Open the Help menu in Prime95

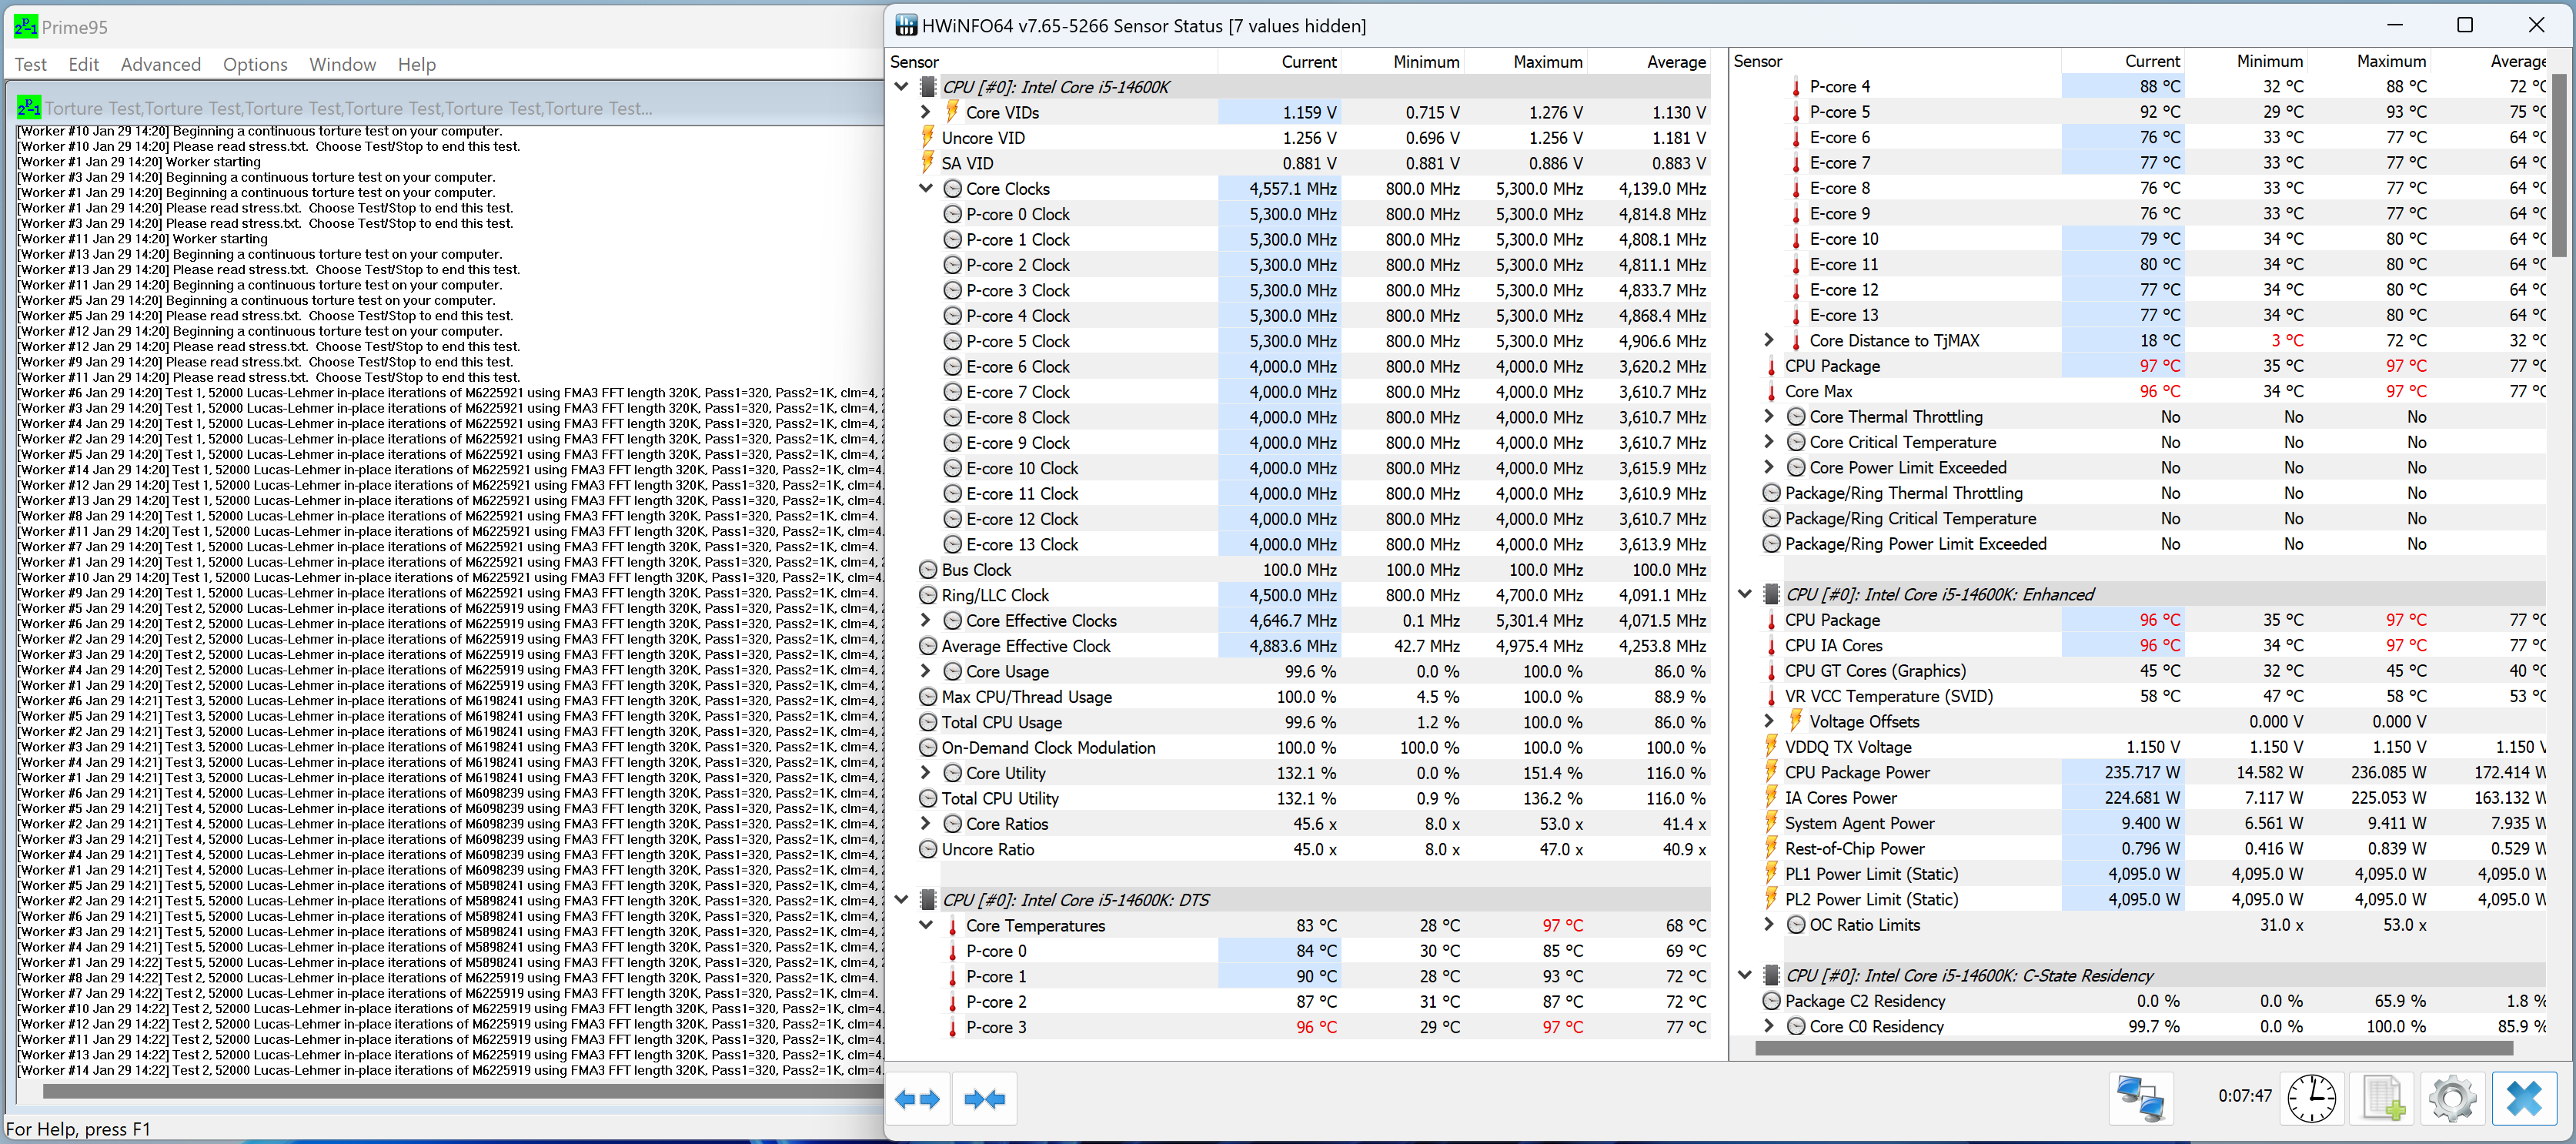click(x=416, y=64)
